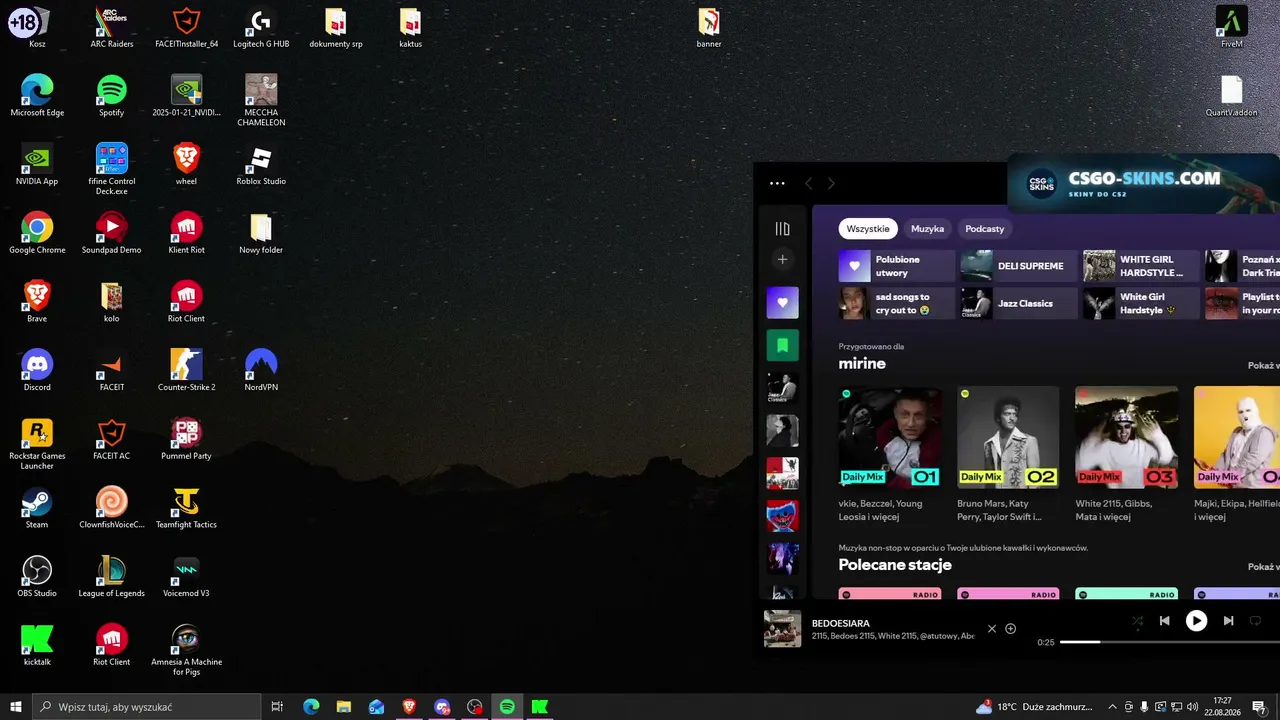Select the NVIDIA App desktop icon
The width and height of the screenshot is (1280, 720).
(37, 165)
